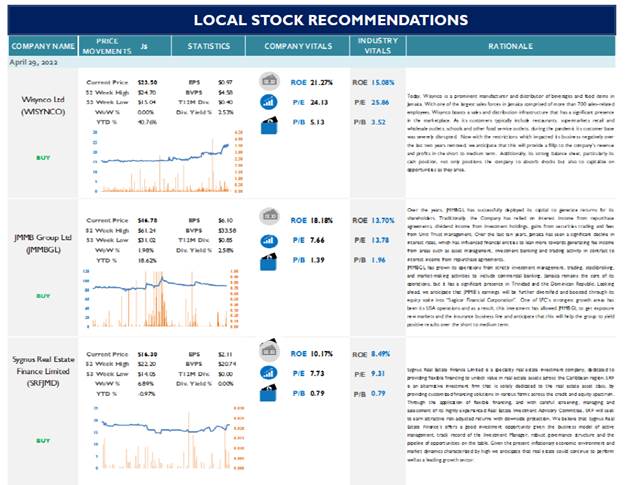Click the P/B wallet icon for Sygnus
634x485 pixels.
click(269, 393)
